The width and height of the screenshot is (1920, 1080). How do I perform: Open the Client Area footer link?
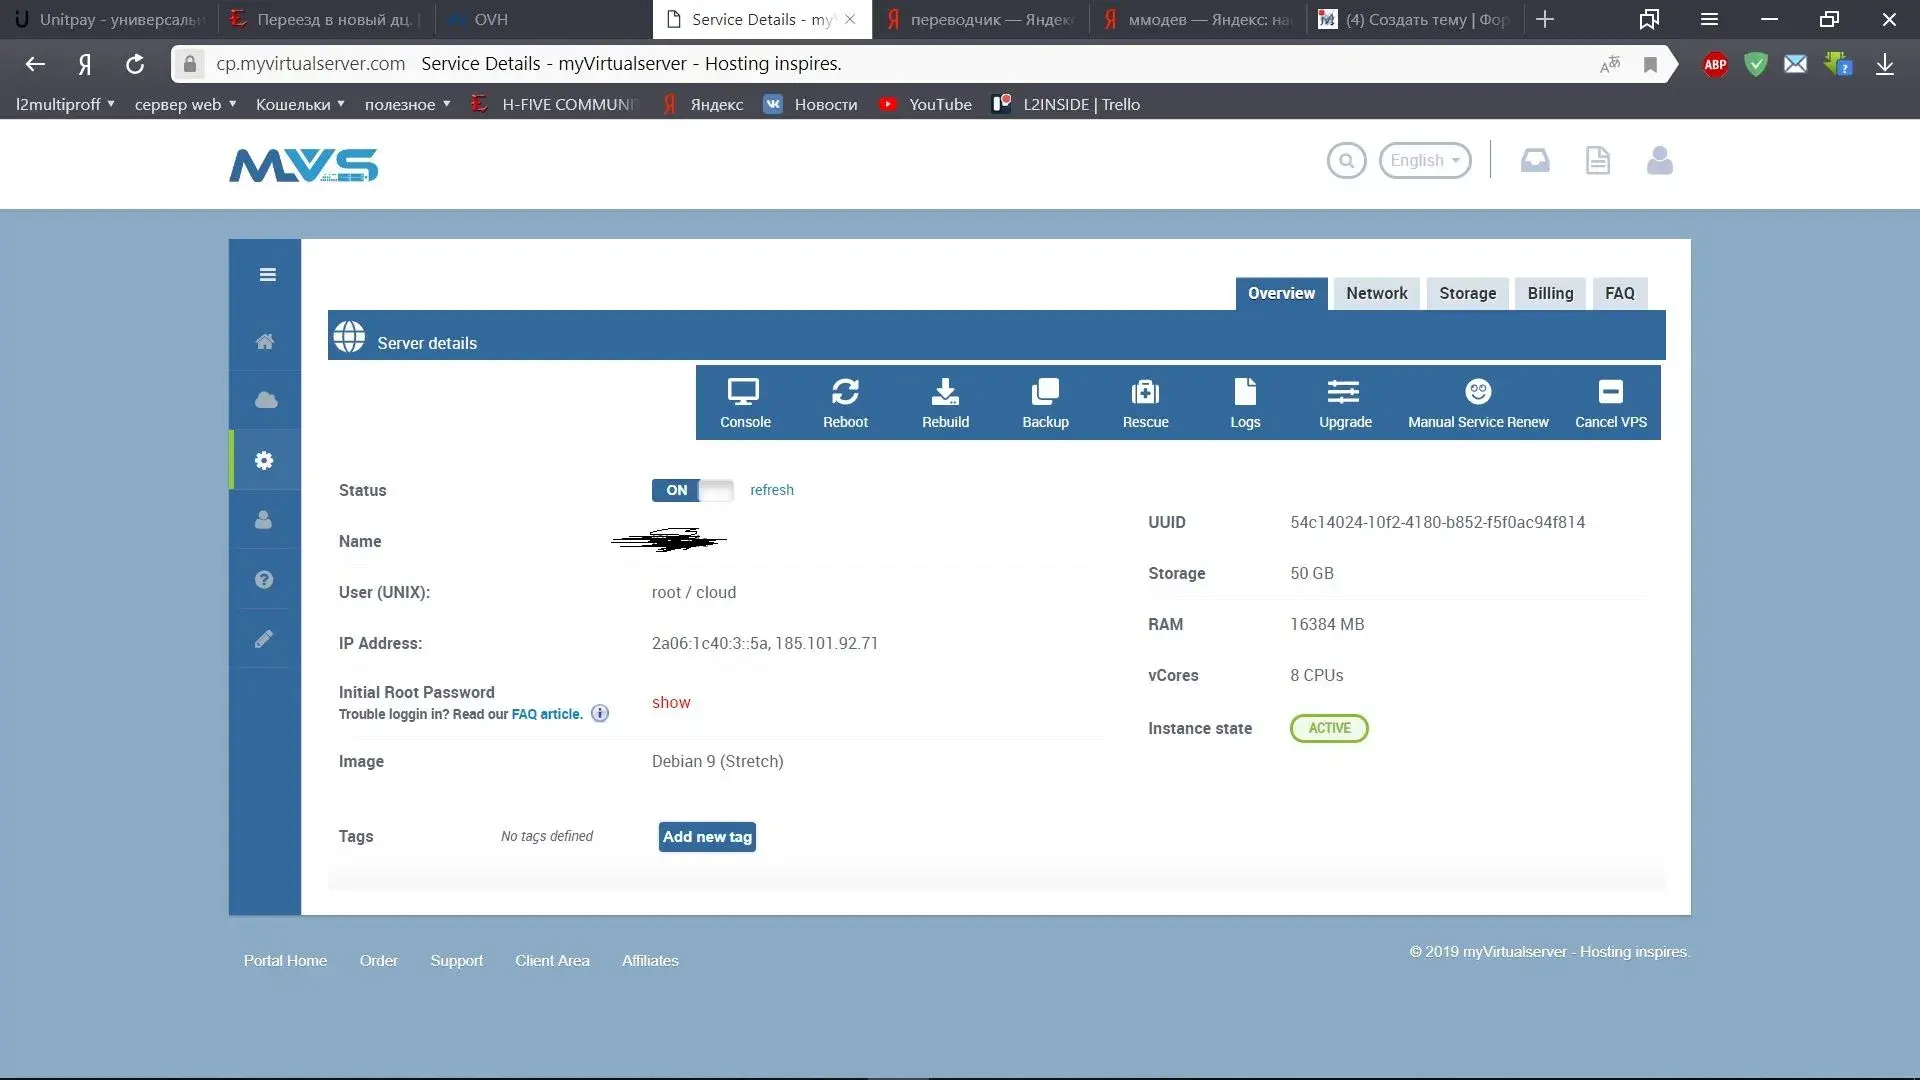[552, 960]
